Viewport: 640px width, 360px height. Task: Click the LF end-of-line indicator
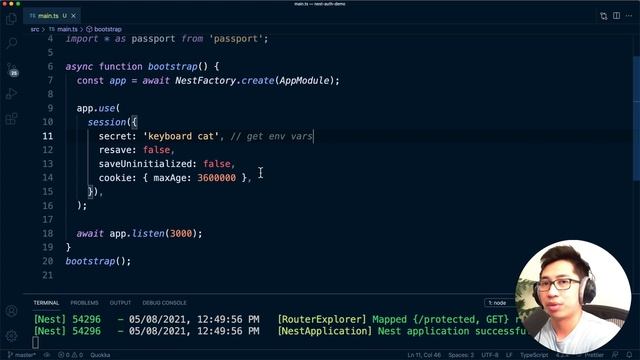(x=509, y=355)
